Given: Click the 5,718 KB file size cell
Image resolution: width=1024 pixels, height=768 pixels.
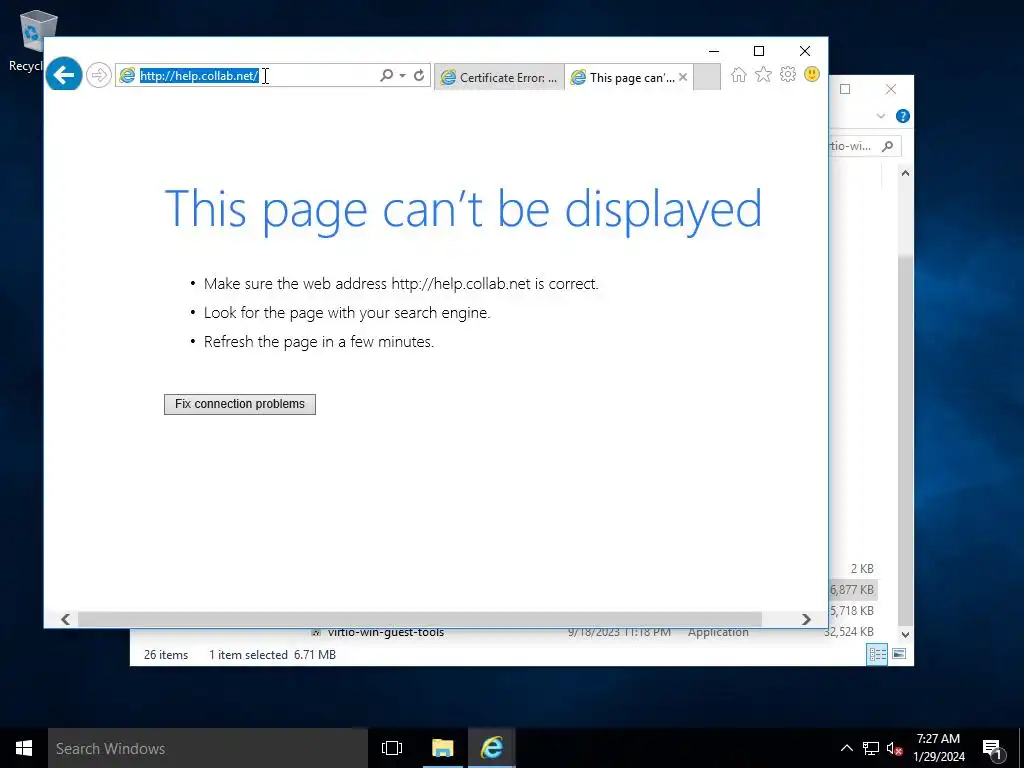Looking at the screenshot, I should [852, 611].
